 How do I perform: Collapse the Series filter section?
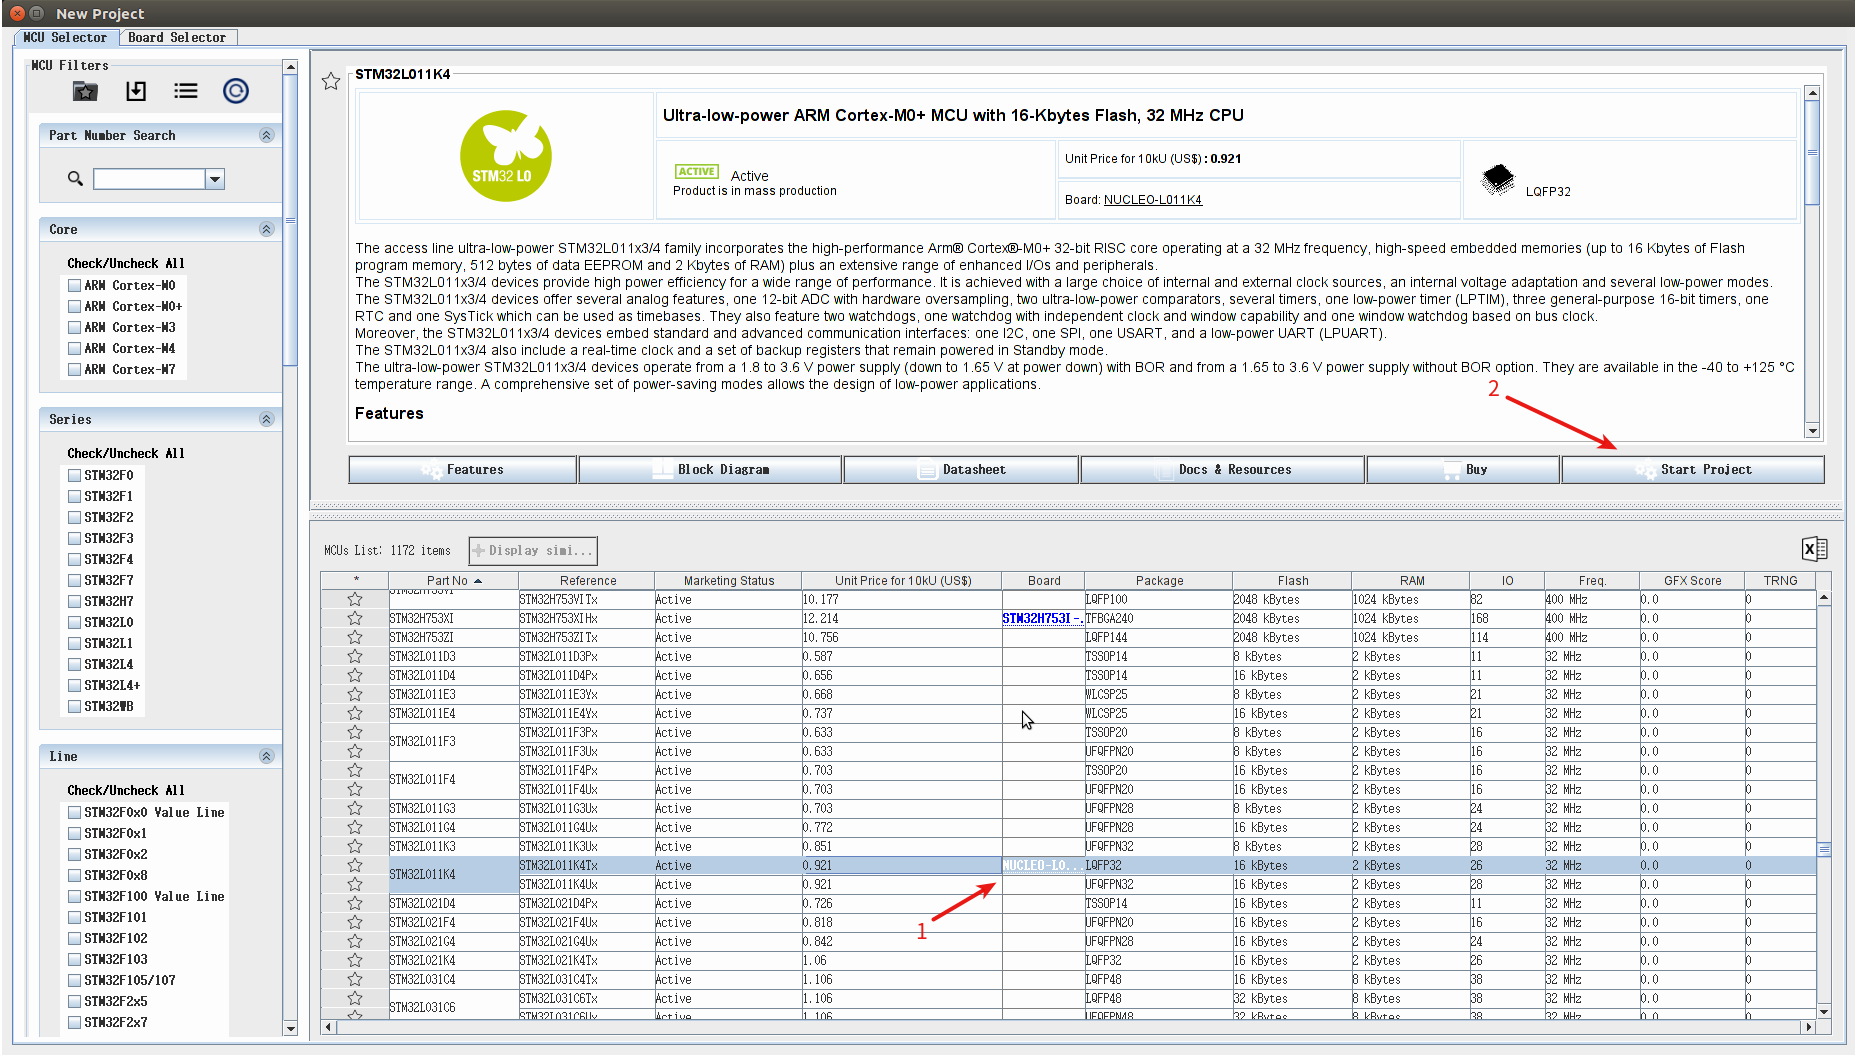click(x=266, y=419)
